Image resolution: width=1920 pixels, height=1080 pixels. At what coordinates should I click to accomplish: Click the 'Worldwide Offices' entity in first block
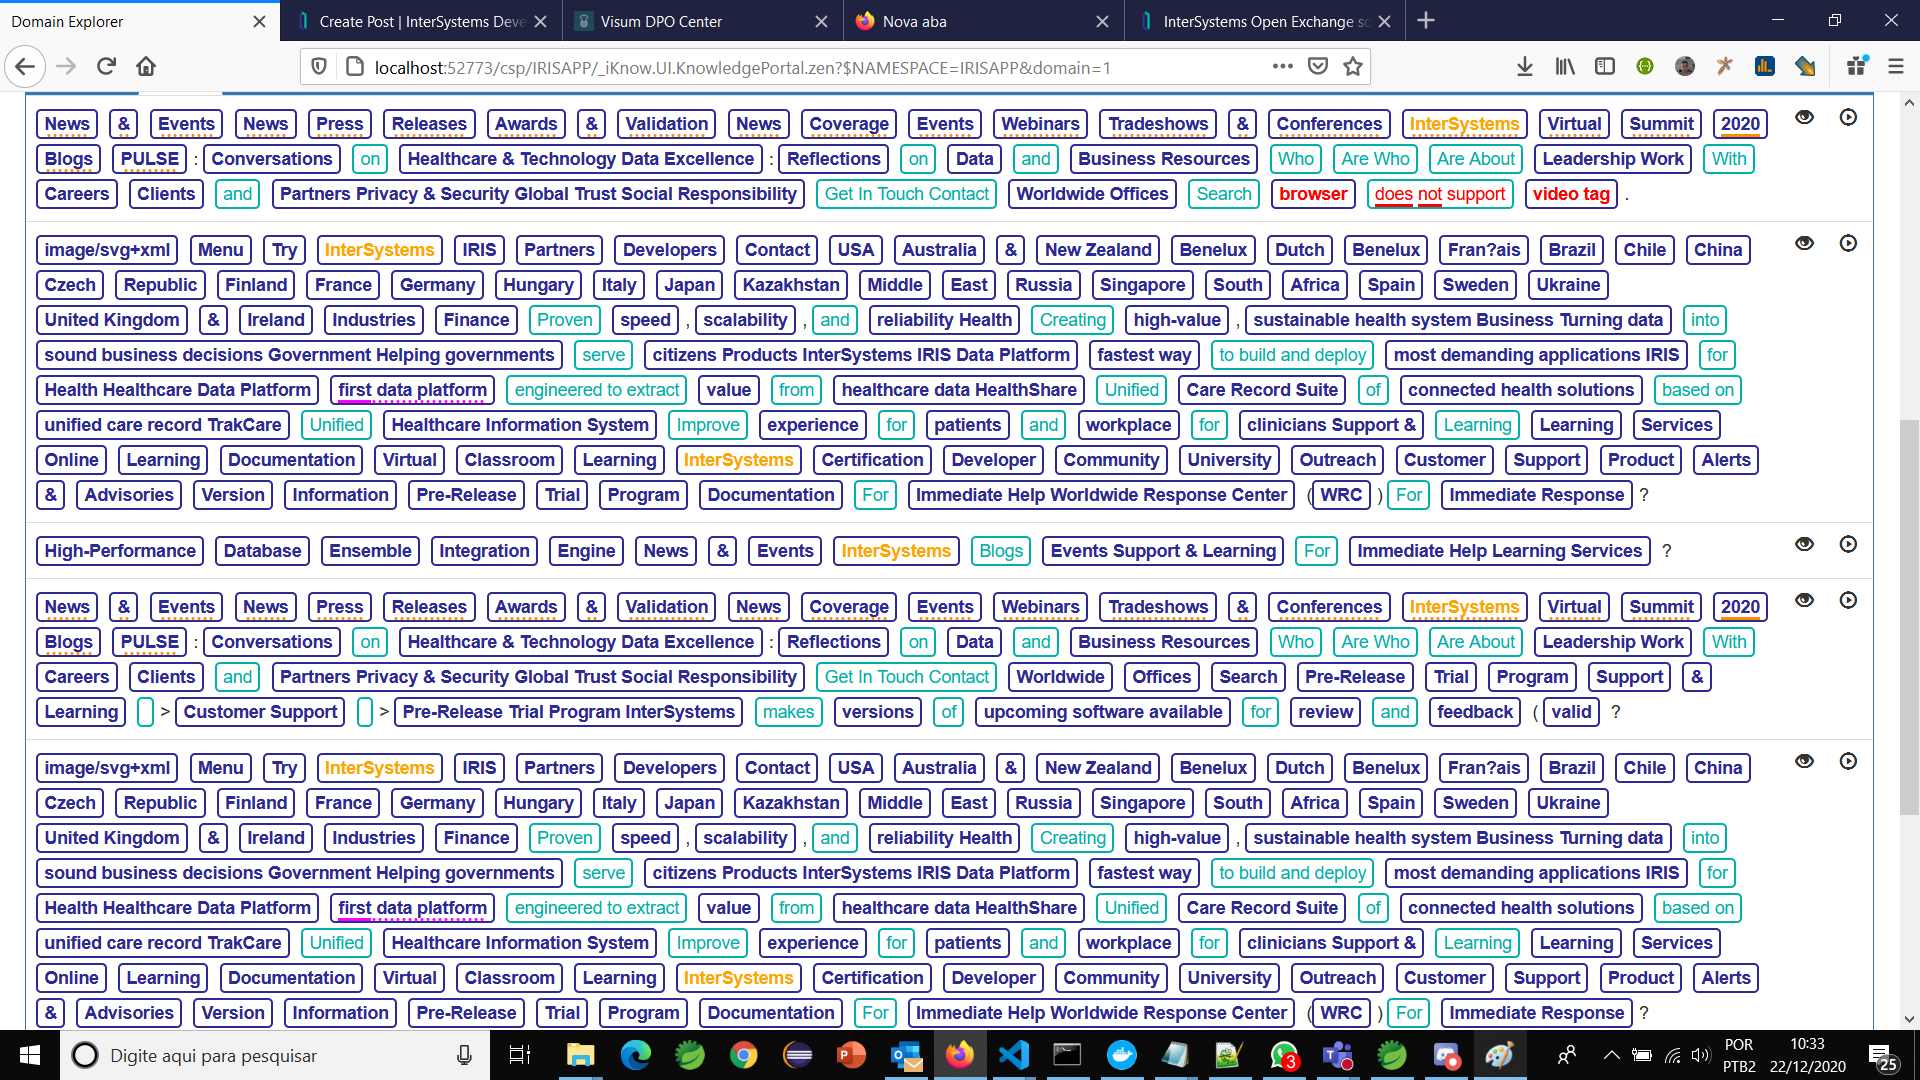[1092, 194]
